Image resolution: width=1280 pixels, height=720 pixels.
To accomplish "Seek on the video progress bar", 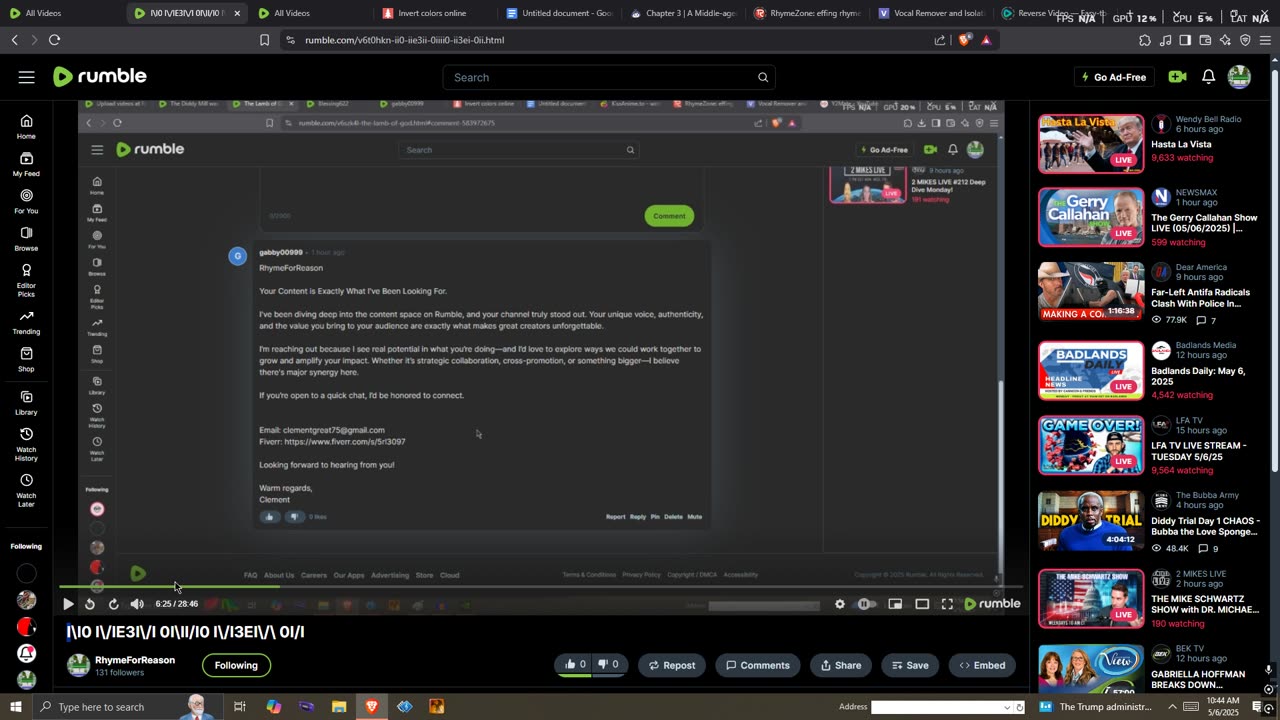I will click(540, 588).
